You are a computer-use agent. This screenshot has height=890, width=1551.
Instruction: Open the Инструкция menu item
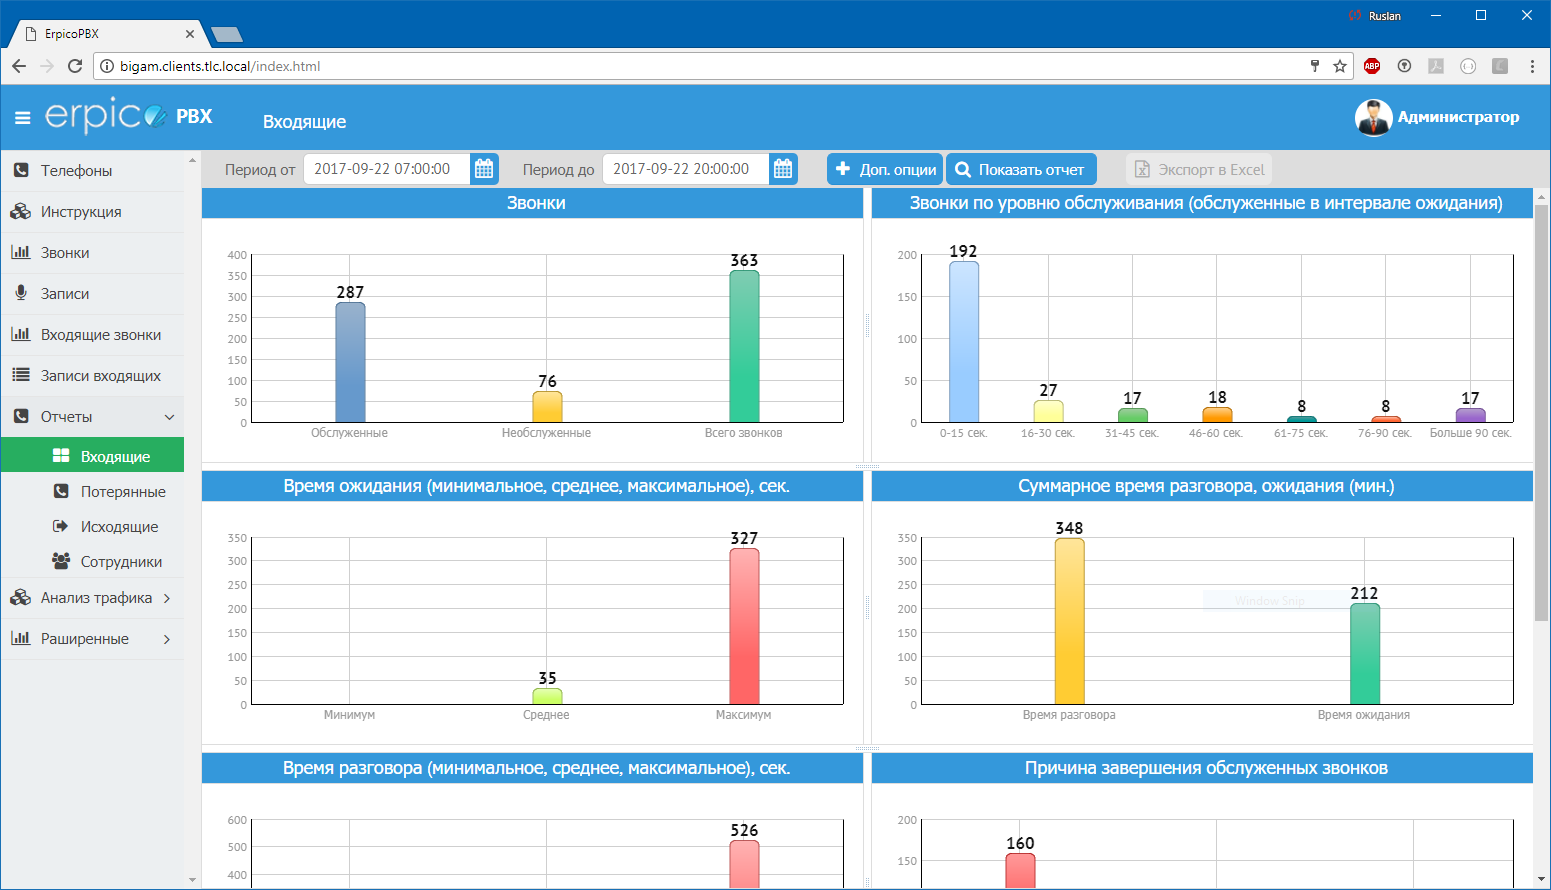pyautogui.click(x=92, y=212)
